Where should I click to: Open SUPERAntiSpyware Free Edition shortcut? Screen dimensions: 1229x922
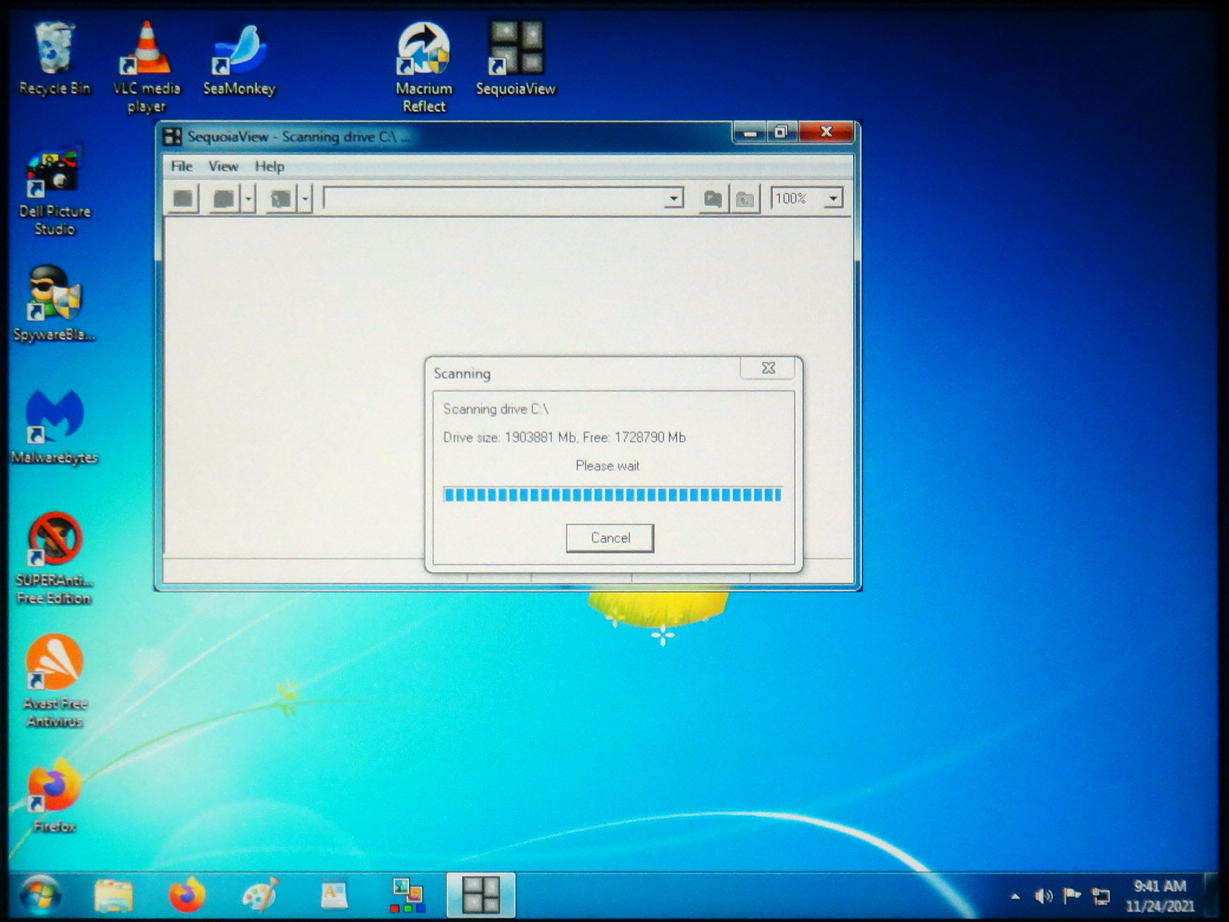(54, 558)
